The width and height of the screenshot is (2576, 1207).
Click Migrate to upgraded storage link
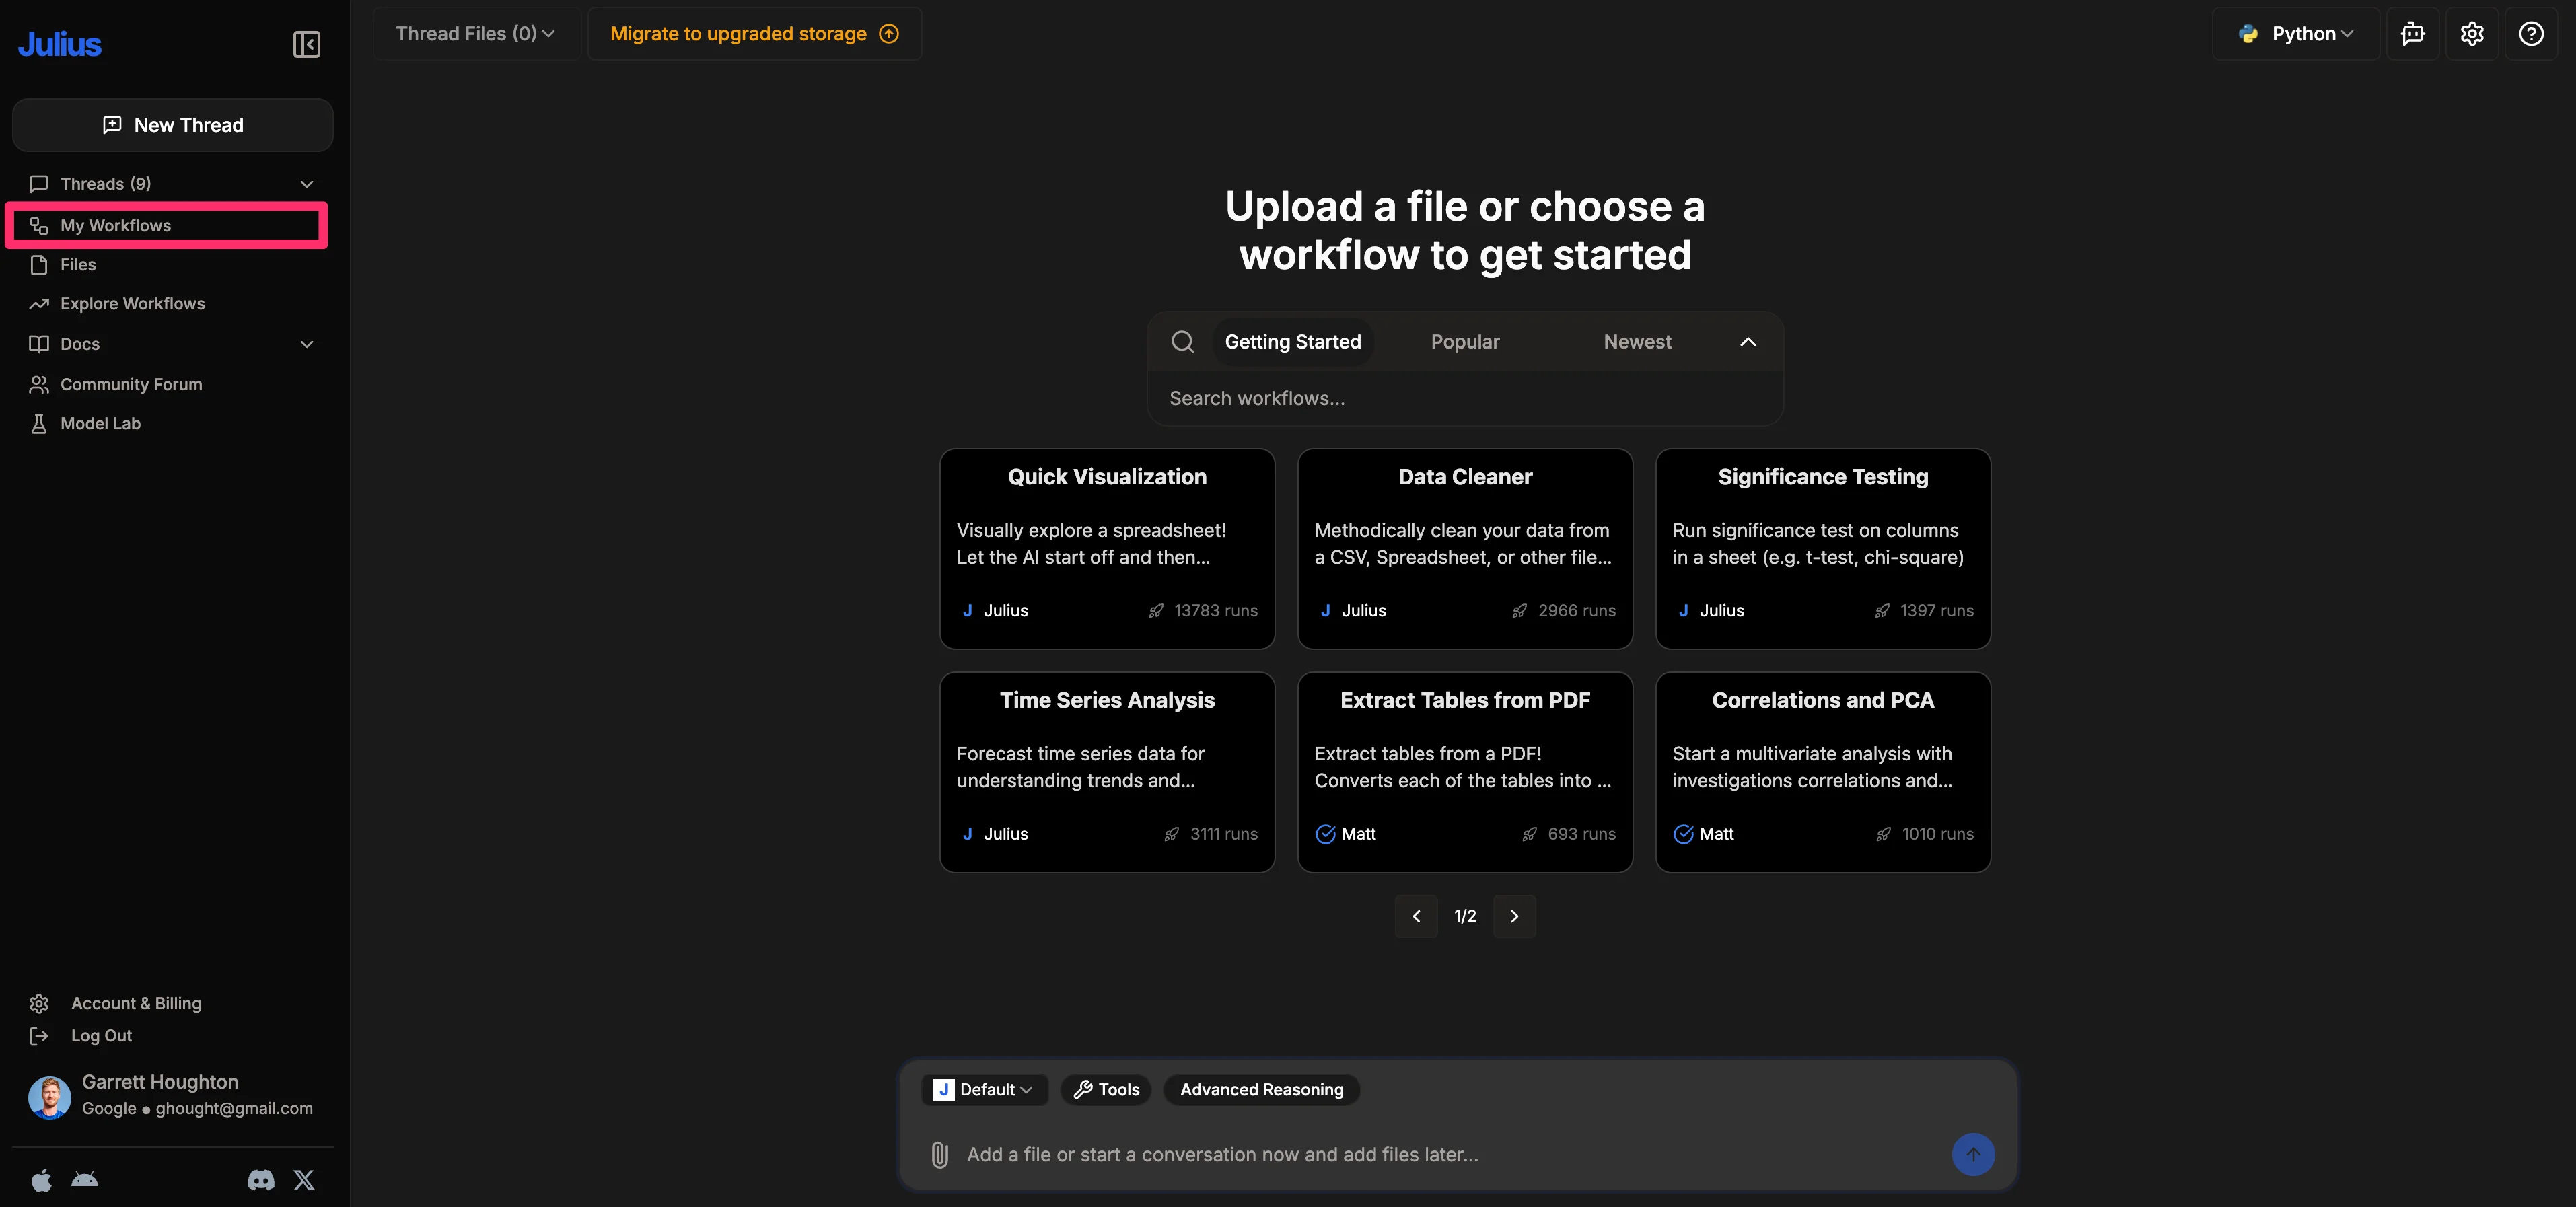tap(754, 34)
